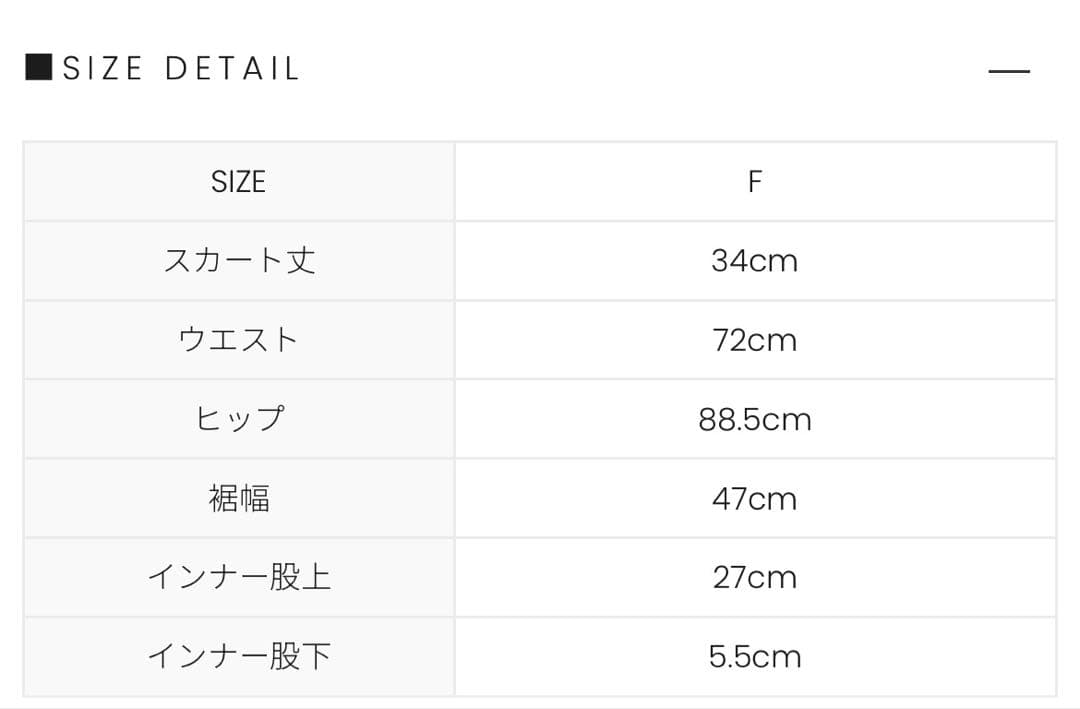
Task: Click the F size column header
Action: click(x=756, y=181)
